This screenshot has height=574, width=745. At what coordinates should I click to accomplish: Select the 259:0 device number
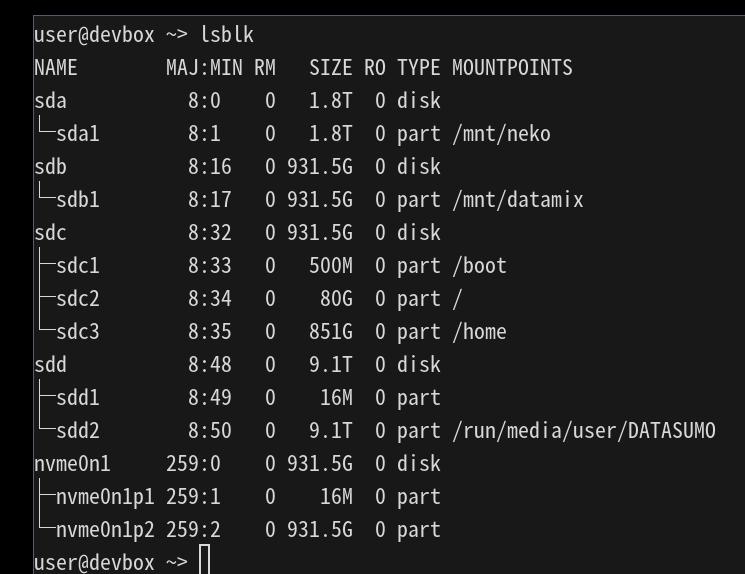click(x=193, y=464)
